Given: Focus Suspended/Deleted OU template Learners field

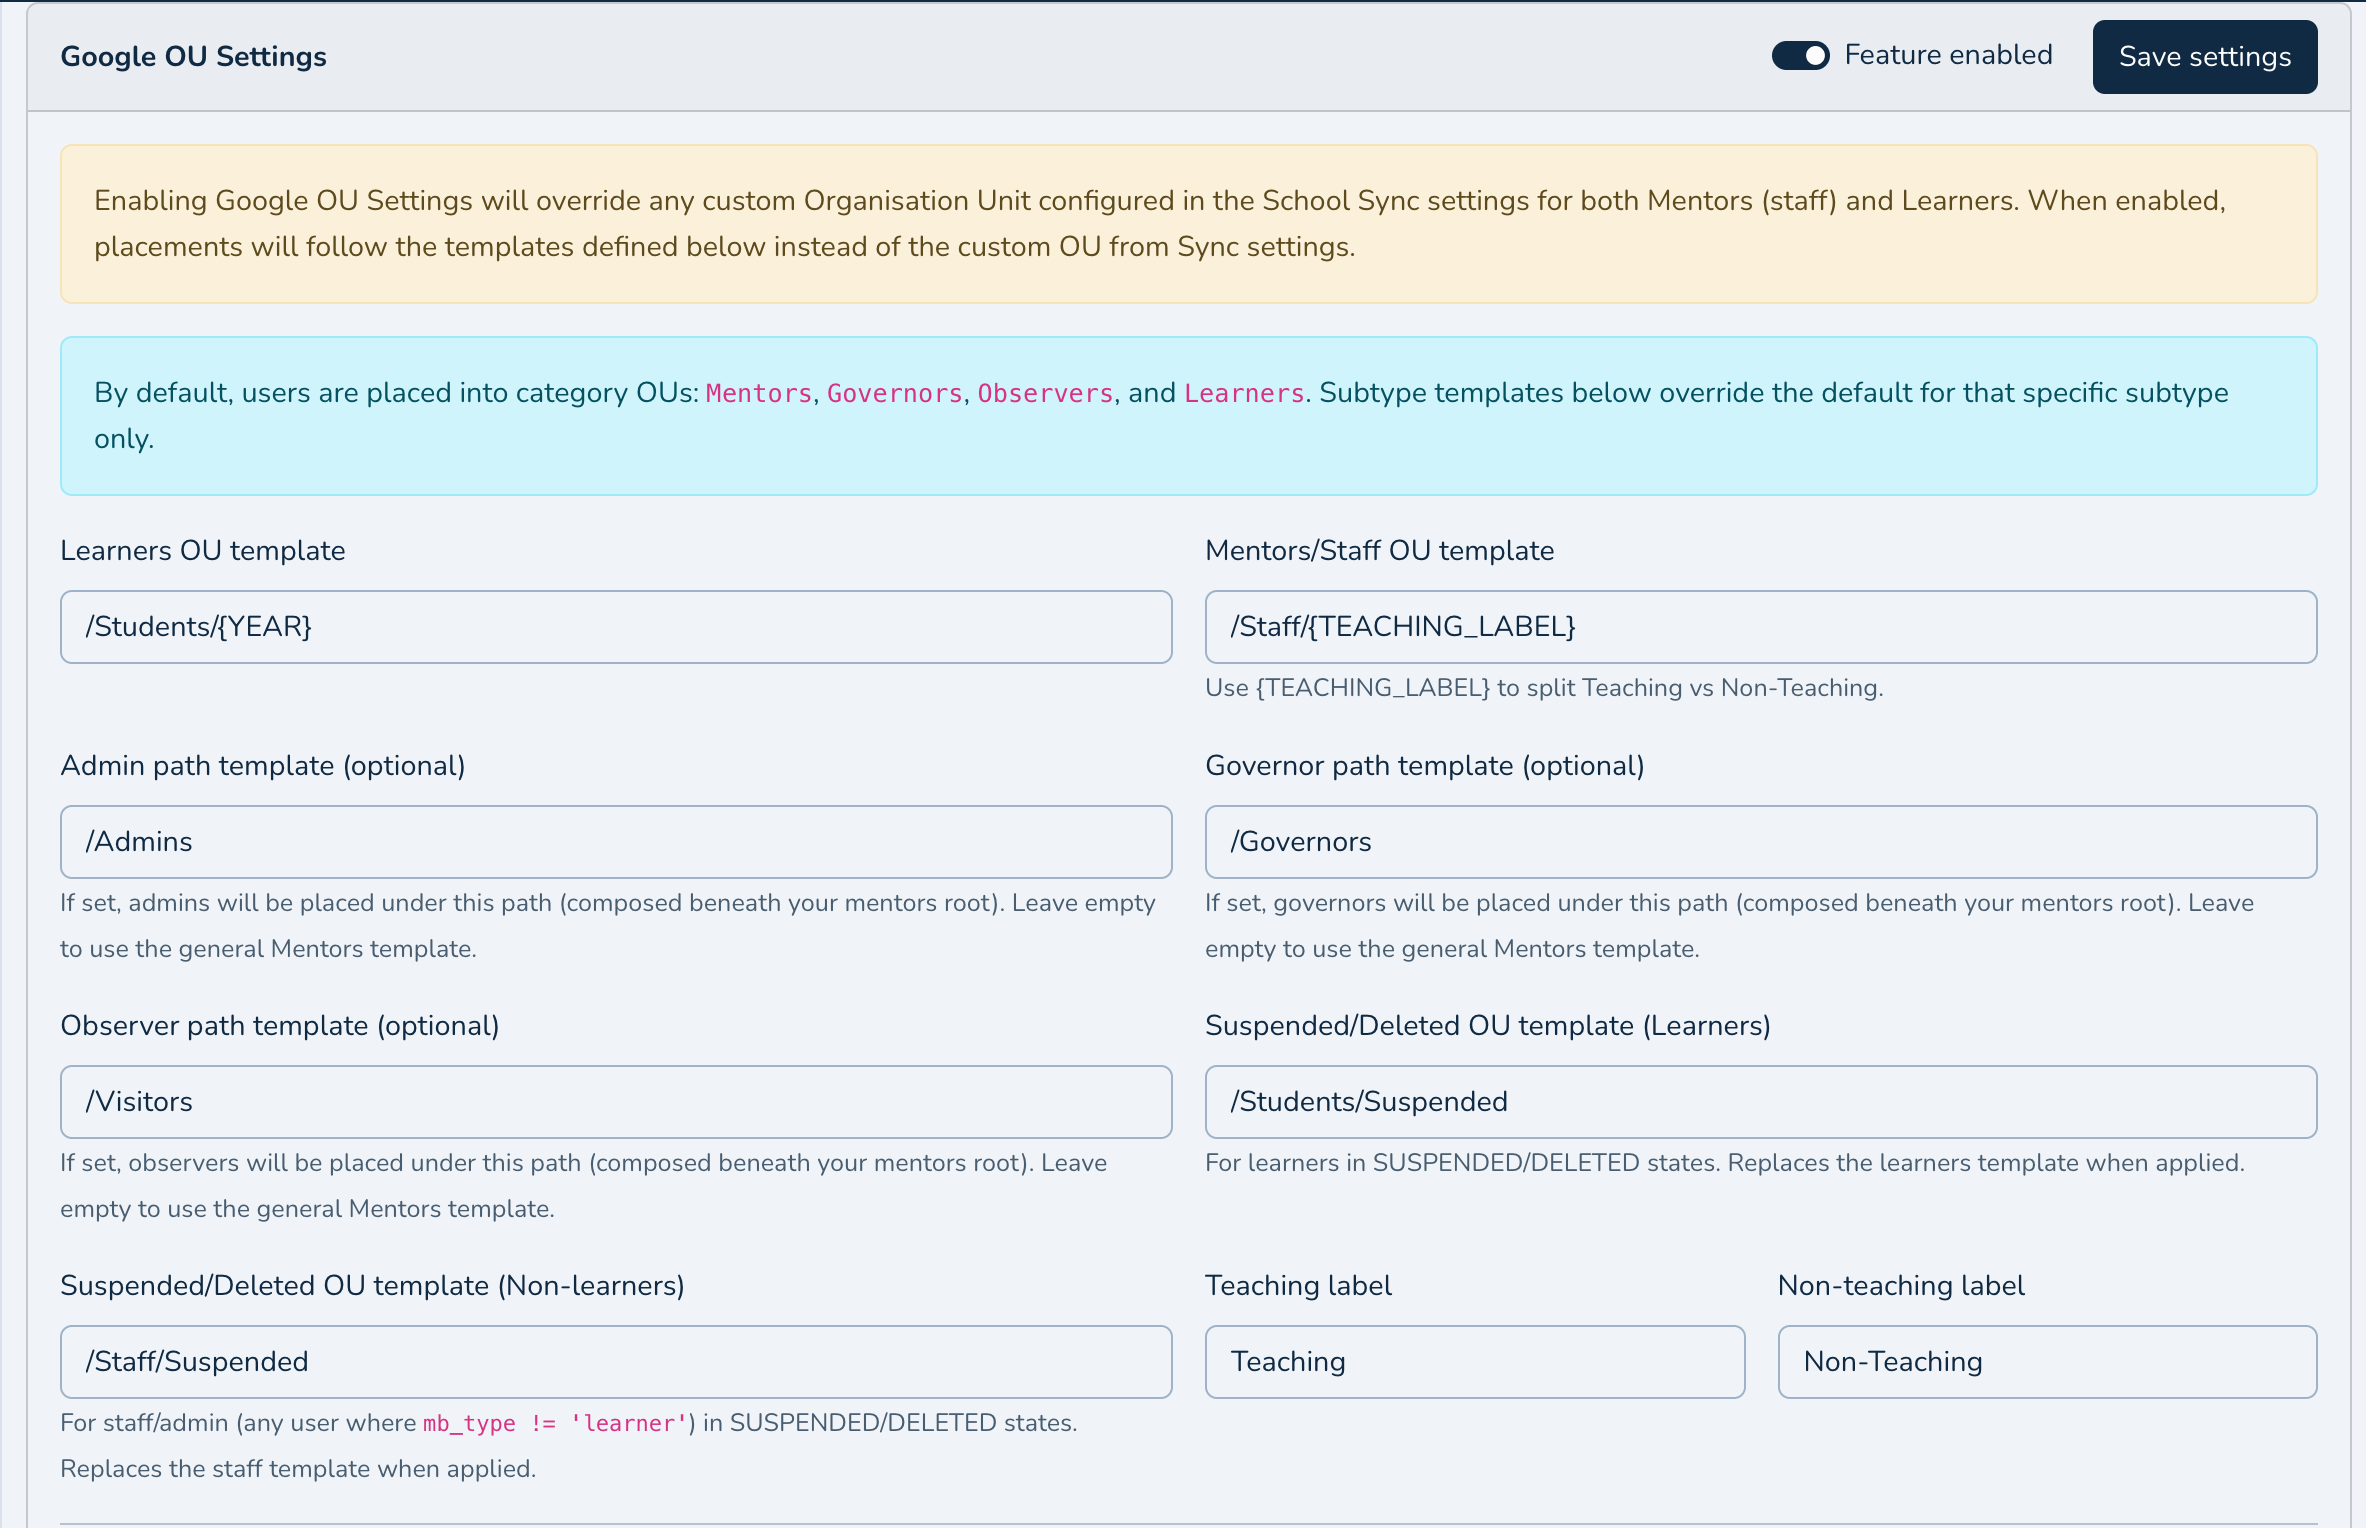Looking at the screenshot, I should tap(1760, 1102).
